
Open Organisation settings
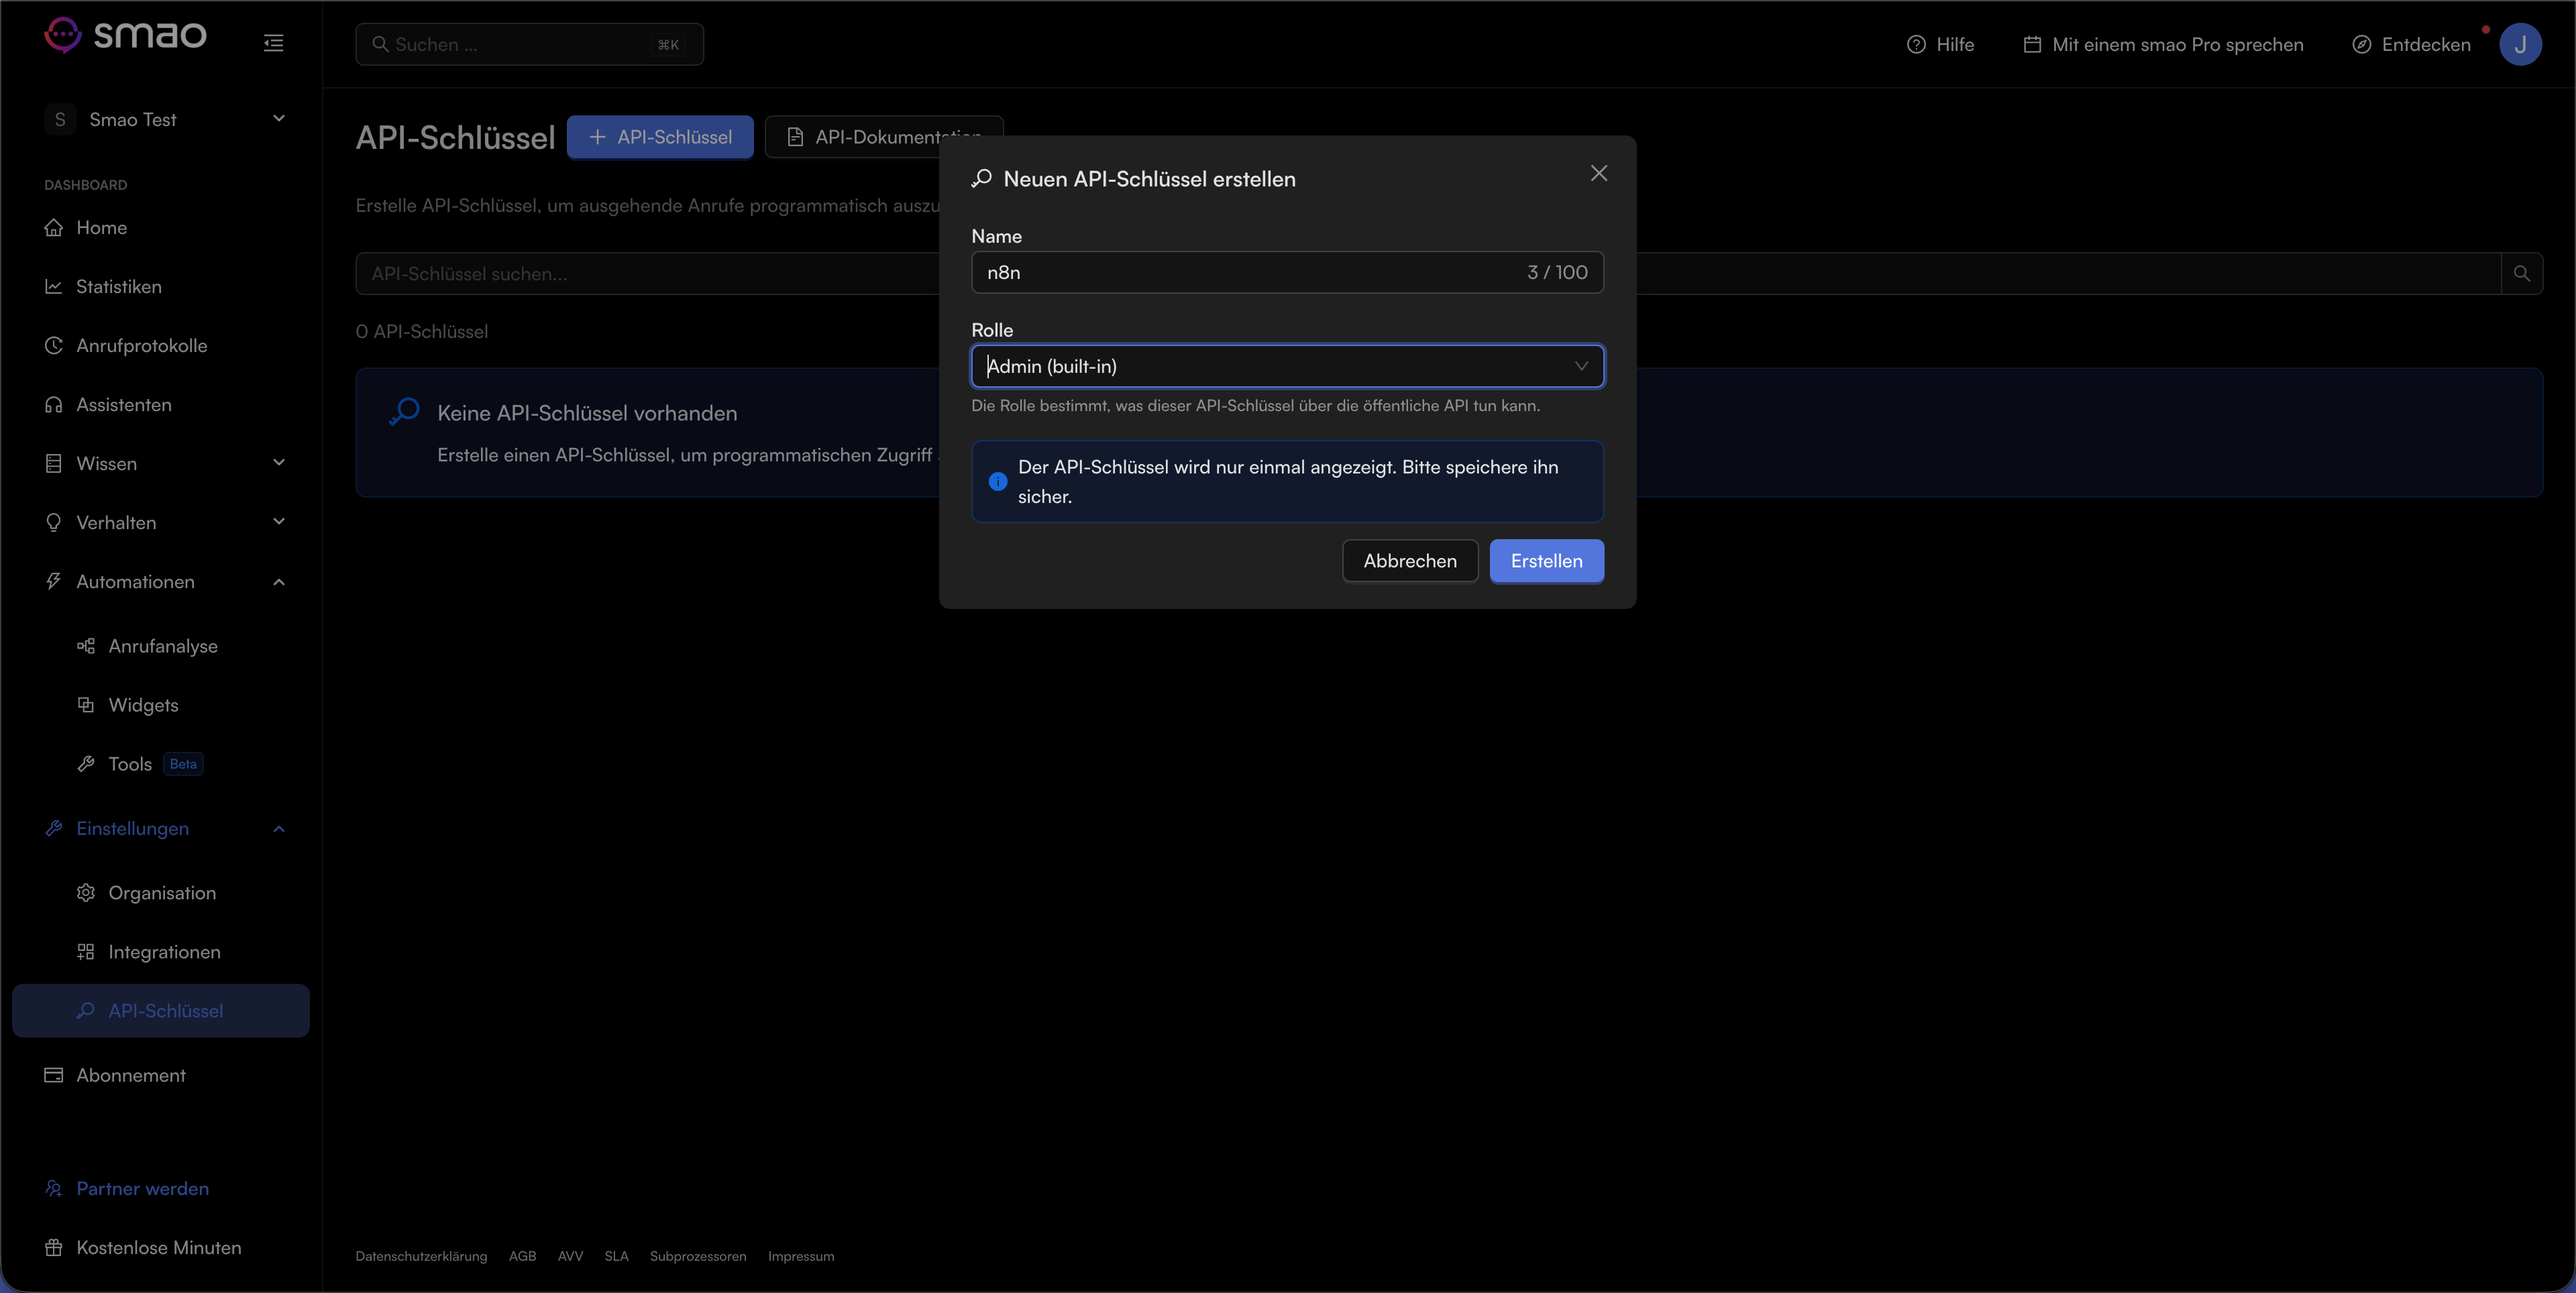coord(161,893)
